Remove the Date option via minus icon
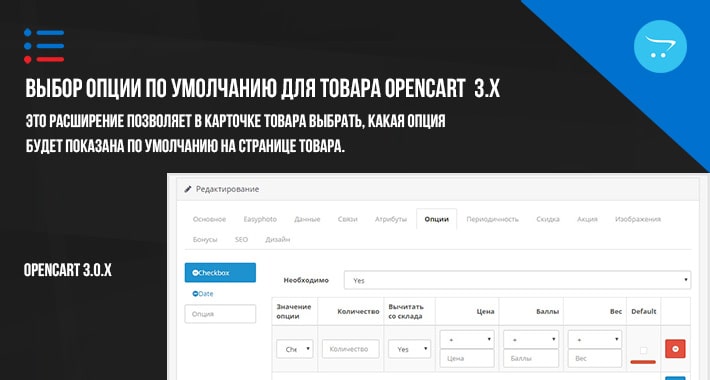The width and height of the screenshot is (710, 380). [x=195, y=293]
